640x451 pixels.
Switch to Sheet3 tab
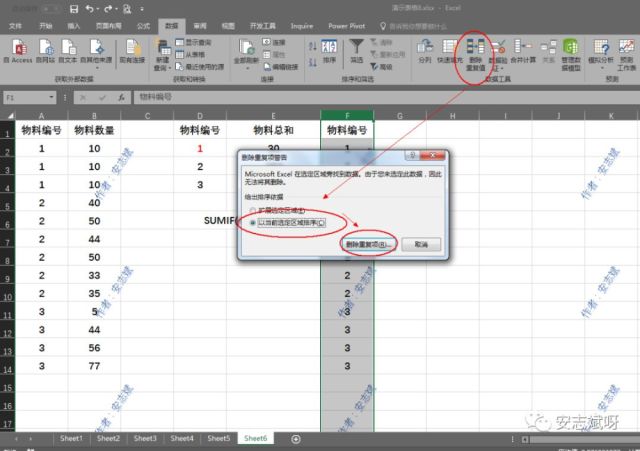(145, 439)
